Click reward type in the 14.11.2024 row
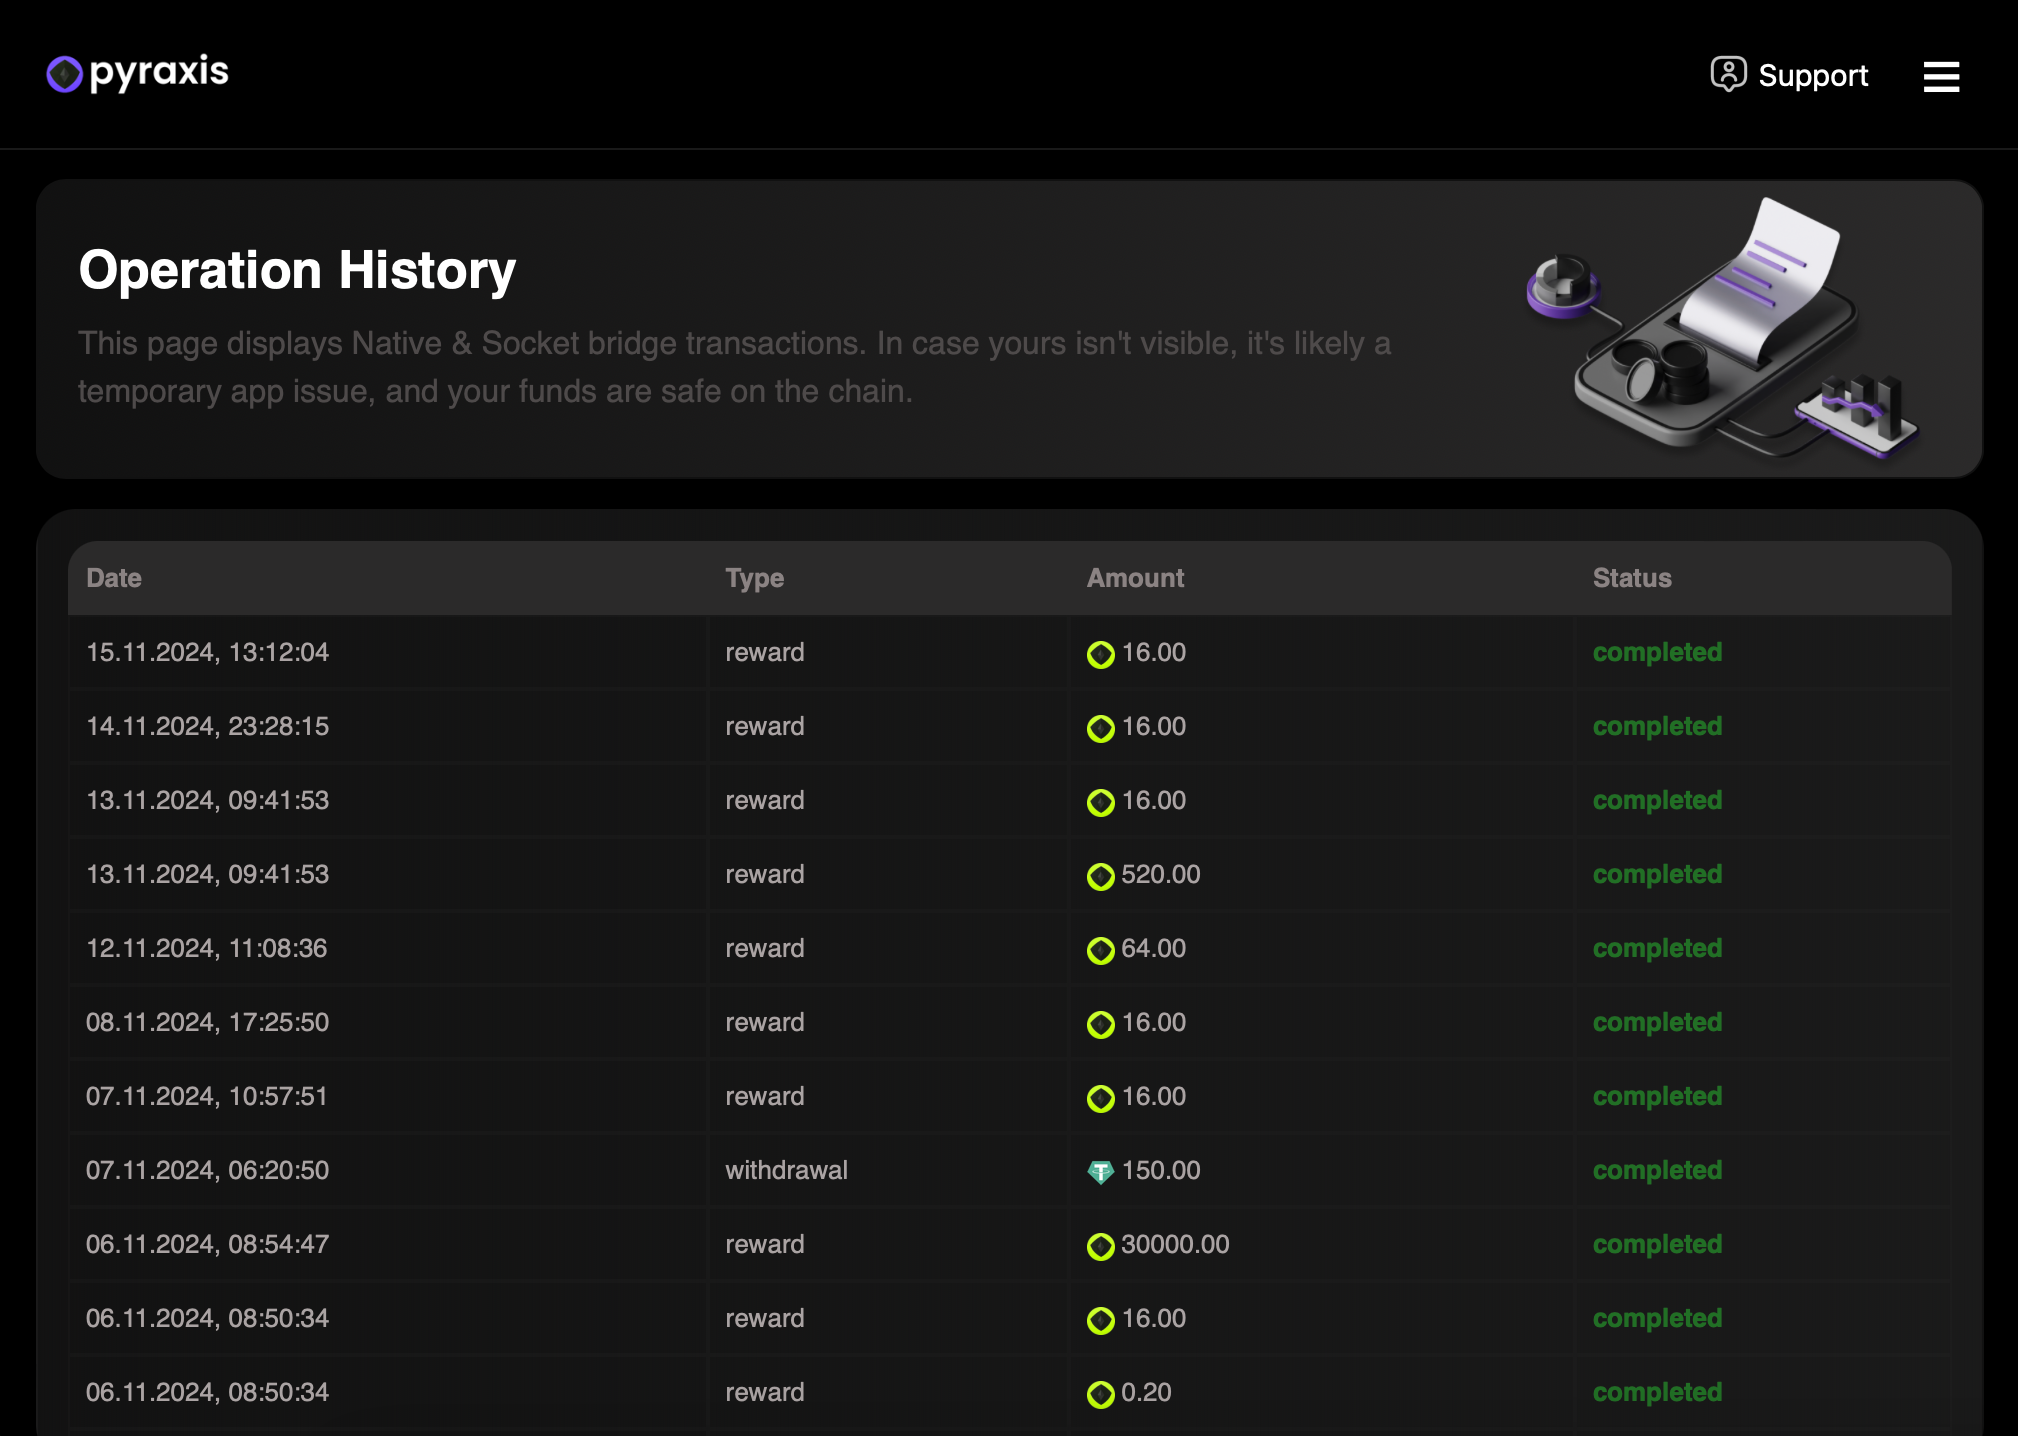 (x=764, y=726)
